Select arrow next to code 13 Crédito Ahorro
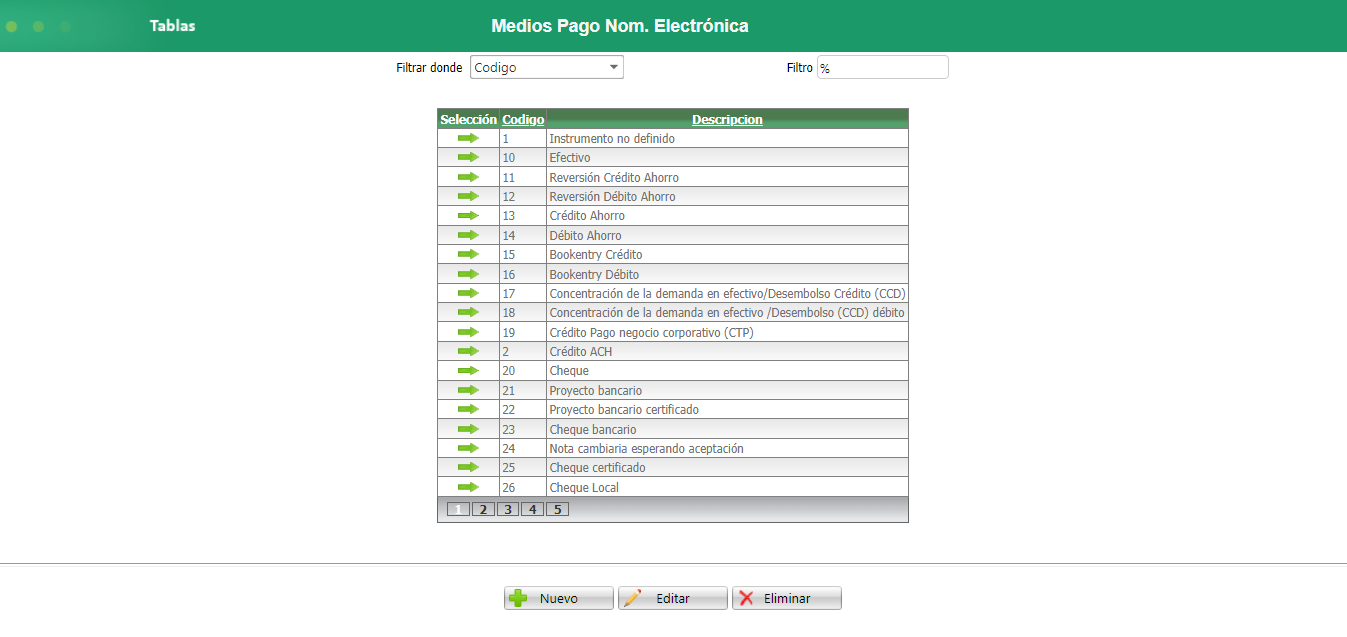The image size is (1347, 637). tap(468, 215)
